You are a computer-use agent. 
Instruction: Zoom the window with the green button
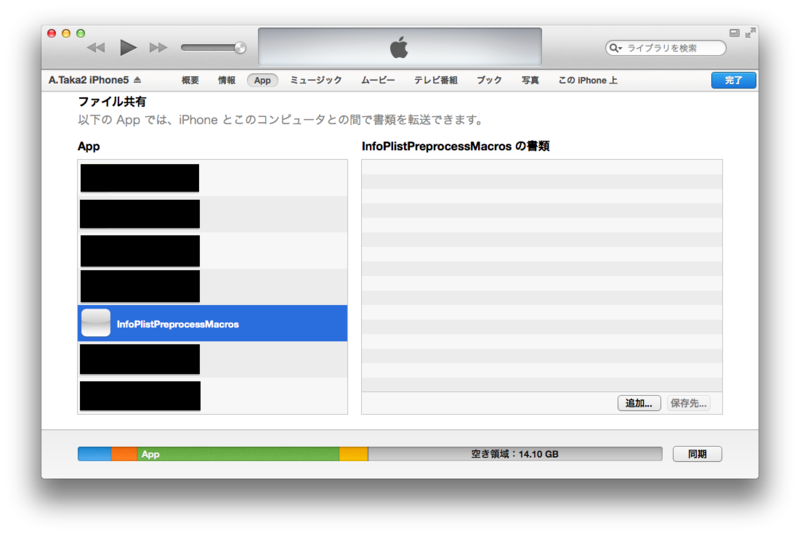81,33
